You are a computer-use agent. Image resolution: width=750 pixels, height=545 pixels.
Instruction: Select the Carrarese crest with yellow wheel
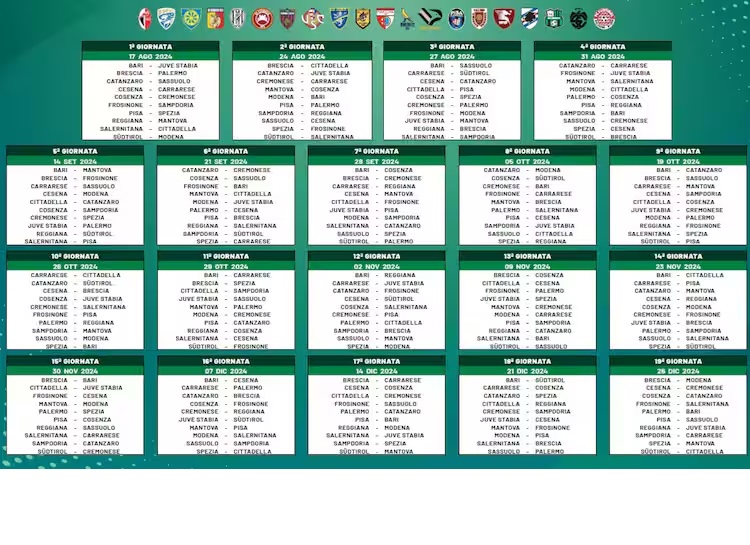pos(191,19)
